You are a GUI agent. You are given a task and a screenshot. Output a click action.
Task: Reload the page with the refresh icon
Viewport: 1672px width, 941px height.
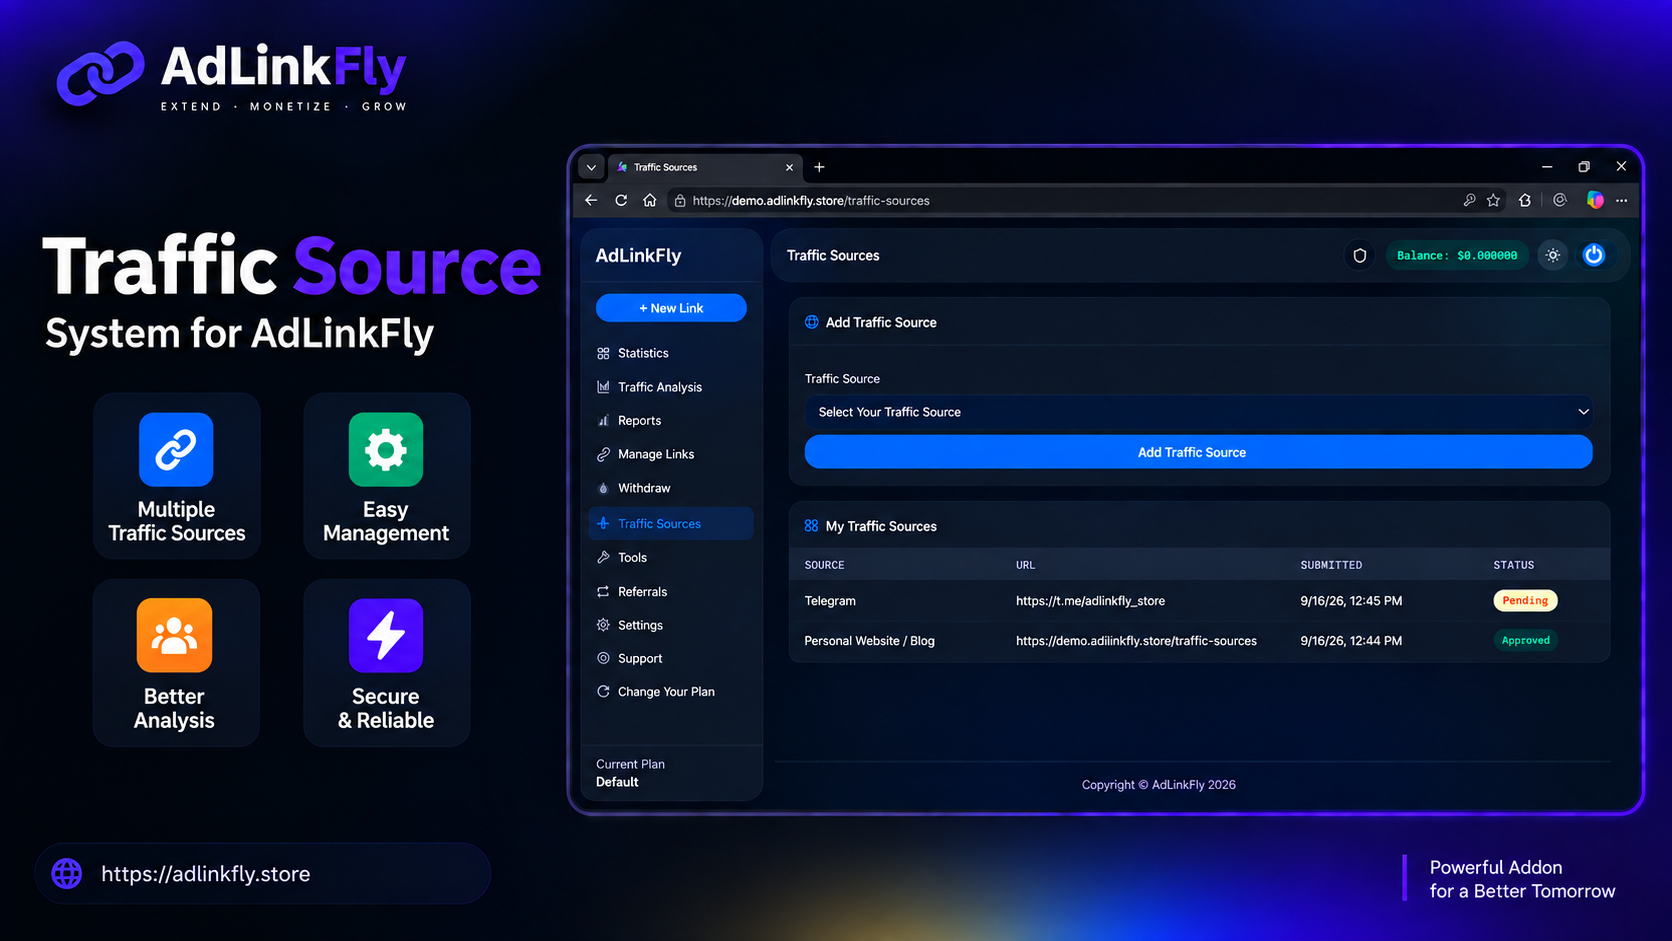pyautogui.click(x=621, y=200)
